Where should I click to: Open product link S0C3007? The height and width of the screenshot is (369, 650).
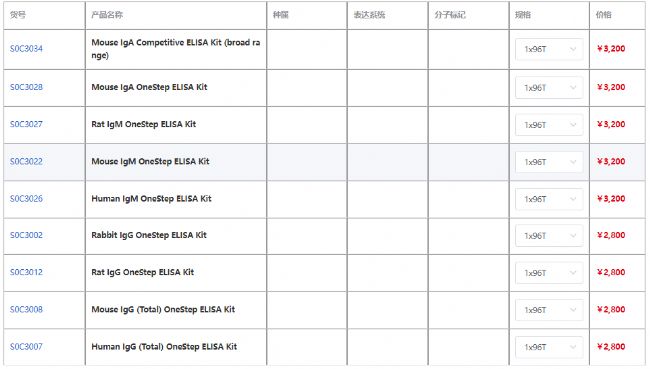26,347
